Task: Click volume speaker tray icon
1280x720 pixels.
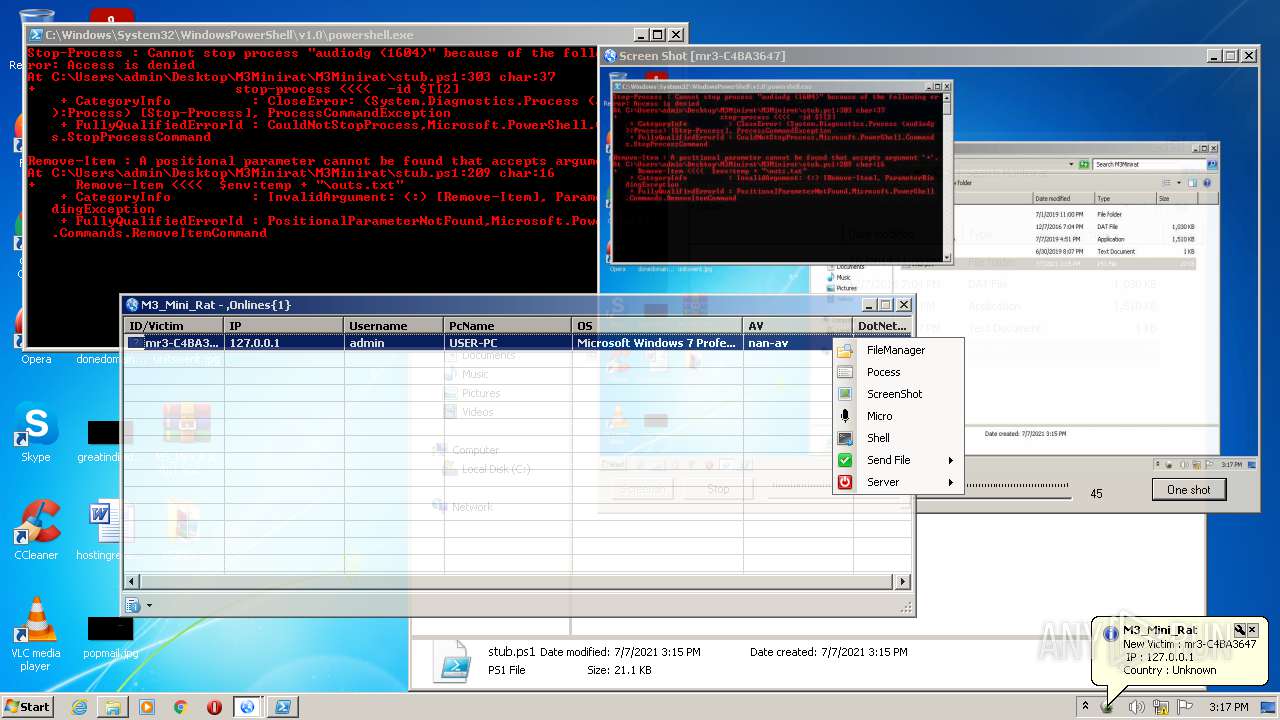Action: coord(1136,707)
